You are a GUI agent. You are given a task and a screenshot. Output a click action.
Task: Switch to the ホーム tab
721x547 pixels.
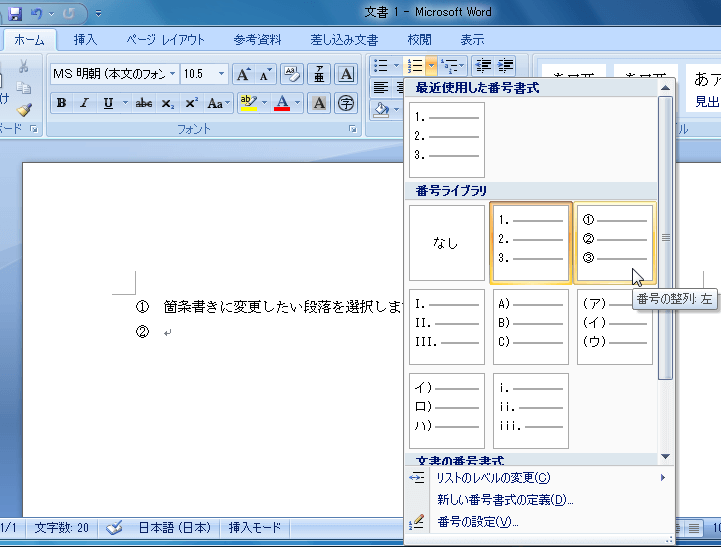(x=29, y=40)
